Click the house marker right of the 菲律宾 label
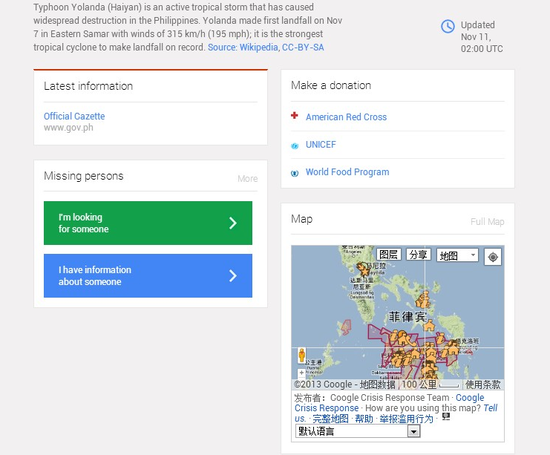Image resolution: width=550 pixels, height=455 pixels. (x=429, y=325)
